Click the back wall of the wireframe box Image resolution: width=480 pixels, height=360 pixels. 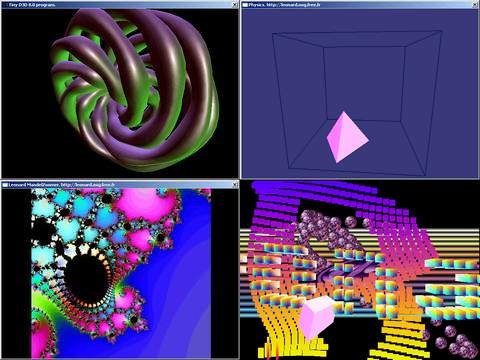364,83
